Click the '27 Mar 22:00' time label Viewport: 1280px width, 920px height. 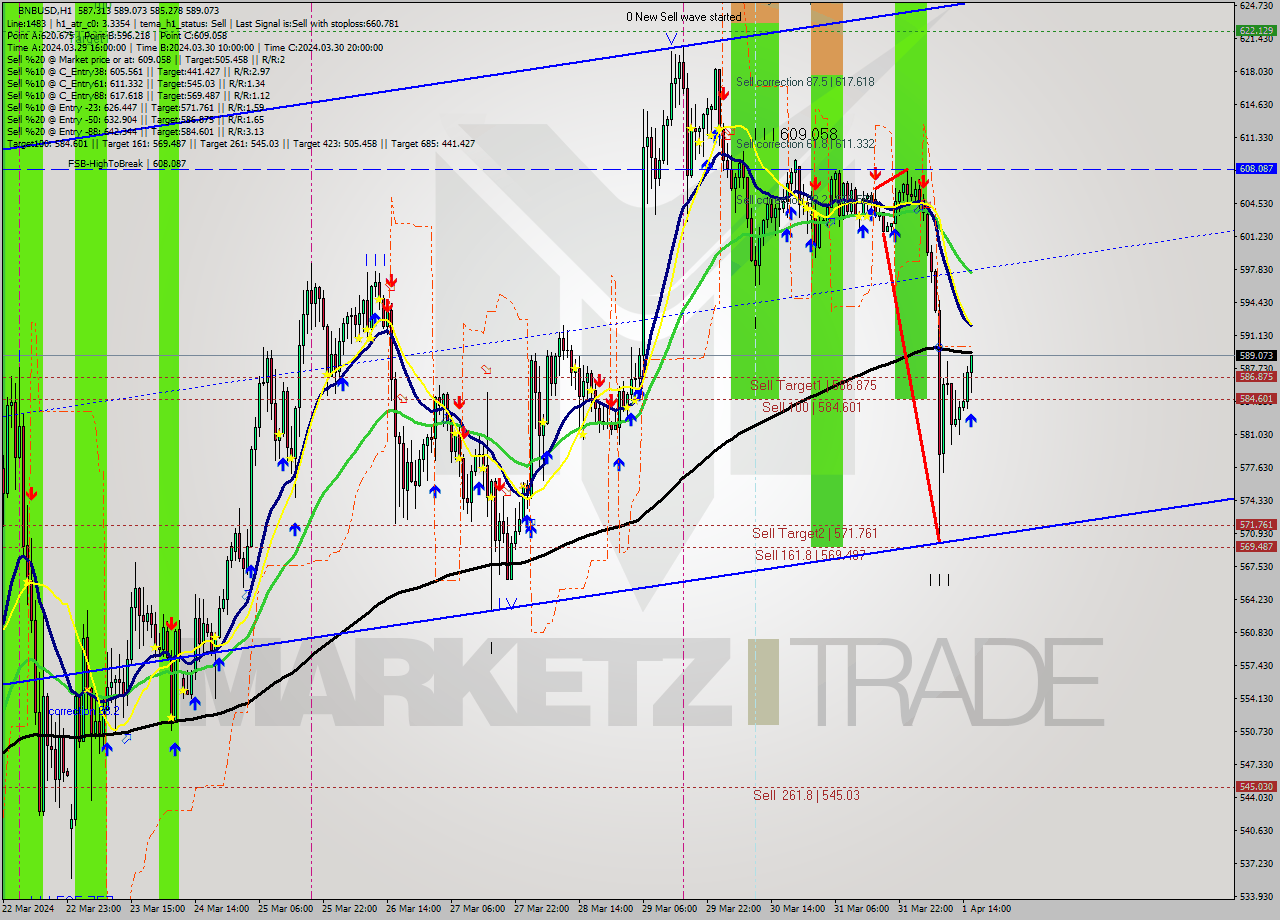541,909
